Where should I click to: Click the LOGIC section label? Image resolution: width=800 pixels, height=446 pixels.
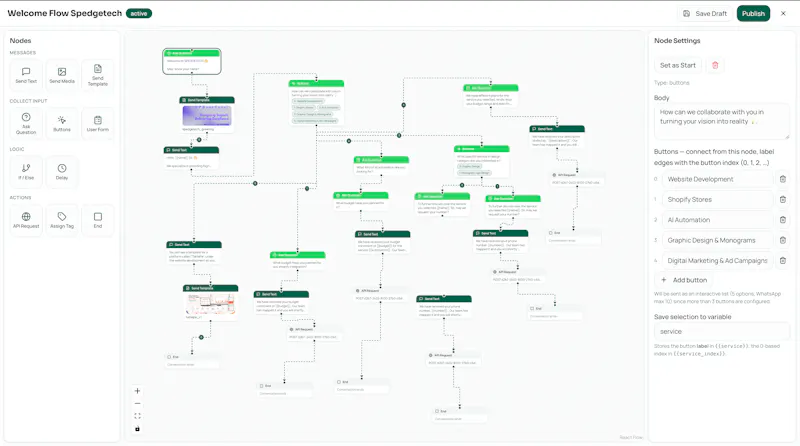(x=17, y=149)
